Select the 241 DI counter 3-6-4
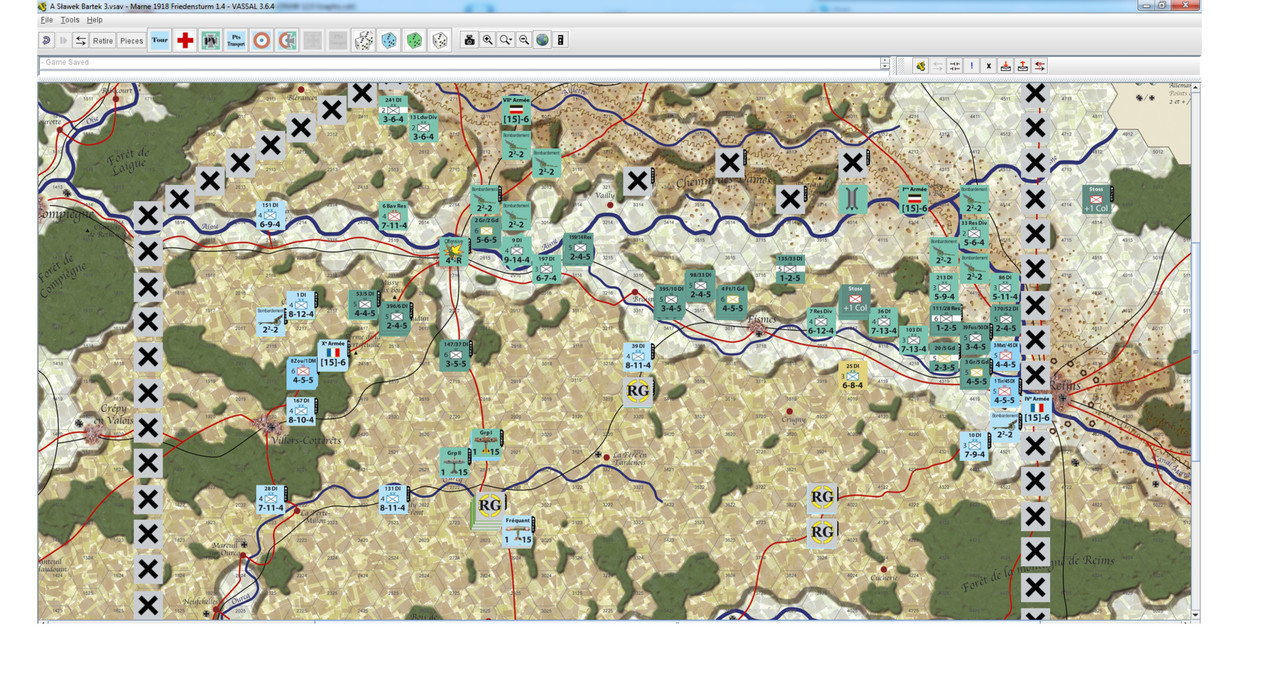 393,111
